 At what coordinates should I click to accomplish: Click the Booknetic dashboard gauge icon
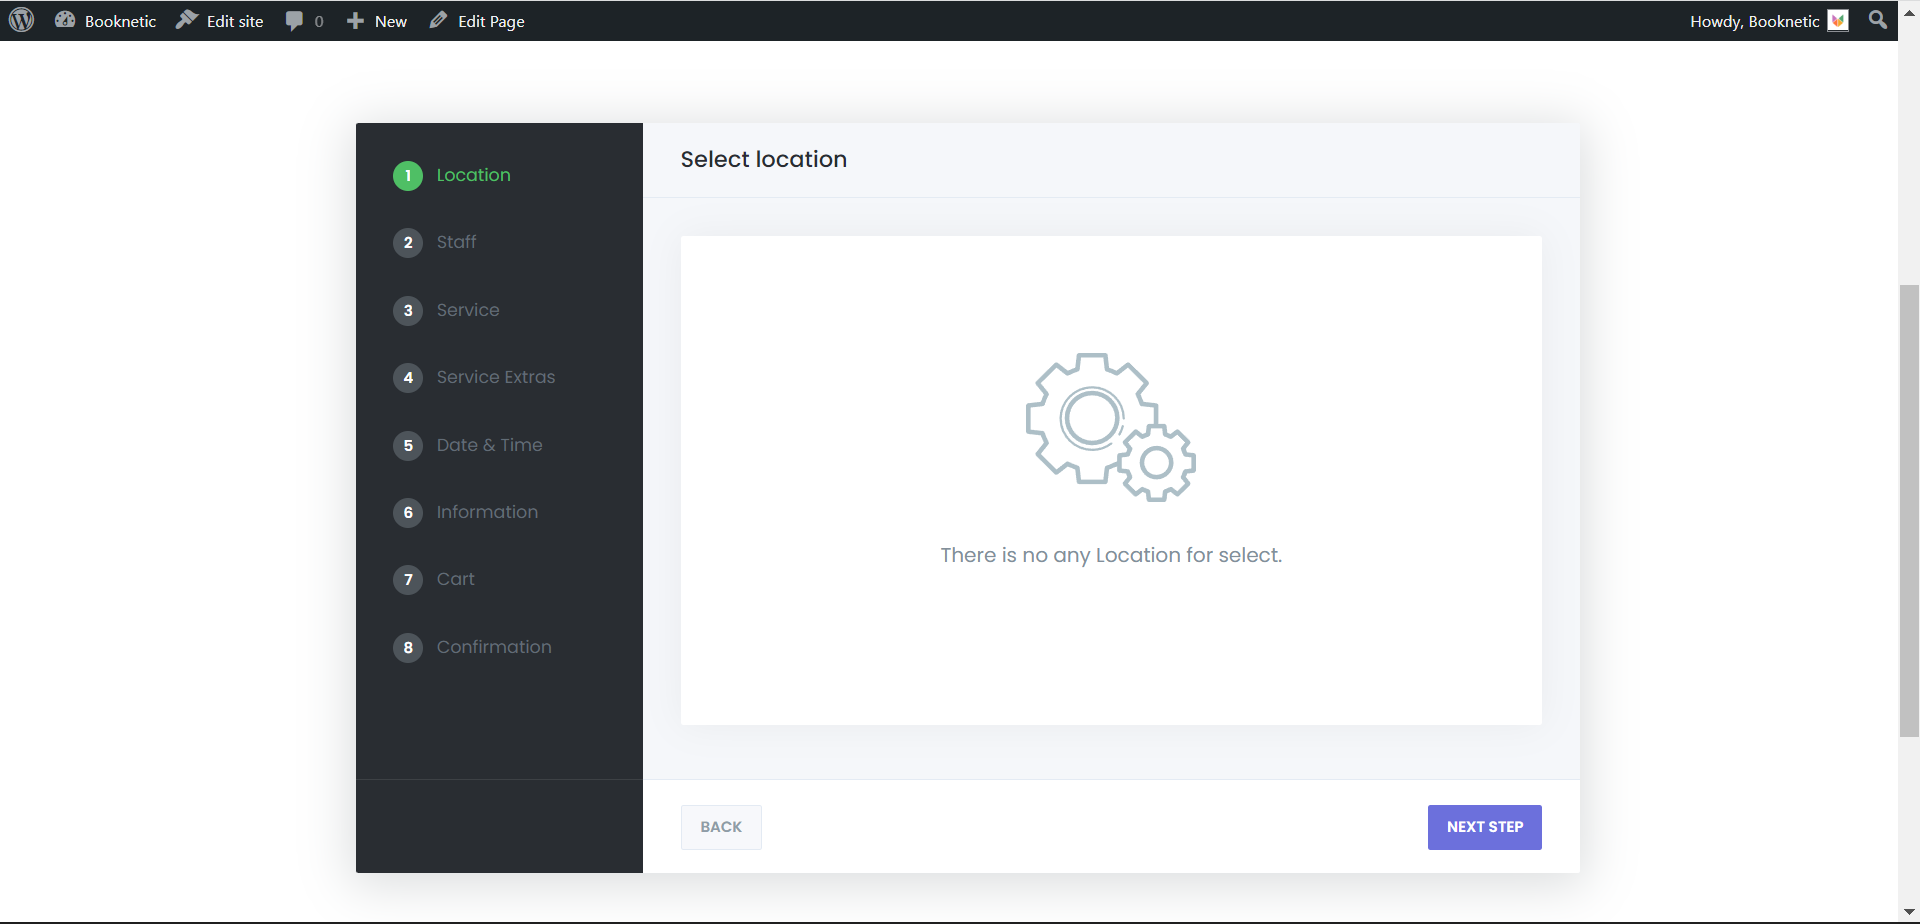point(65,20)
